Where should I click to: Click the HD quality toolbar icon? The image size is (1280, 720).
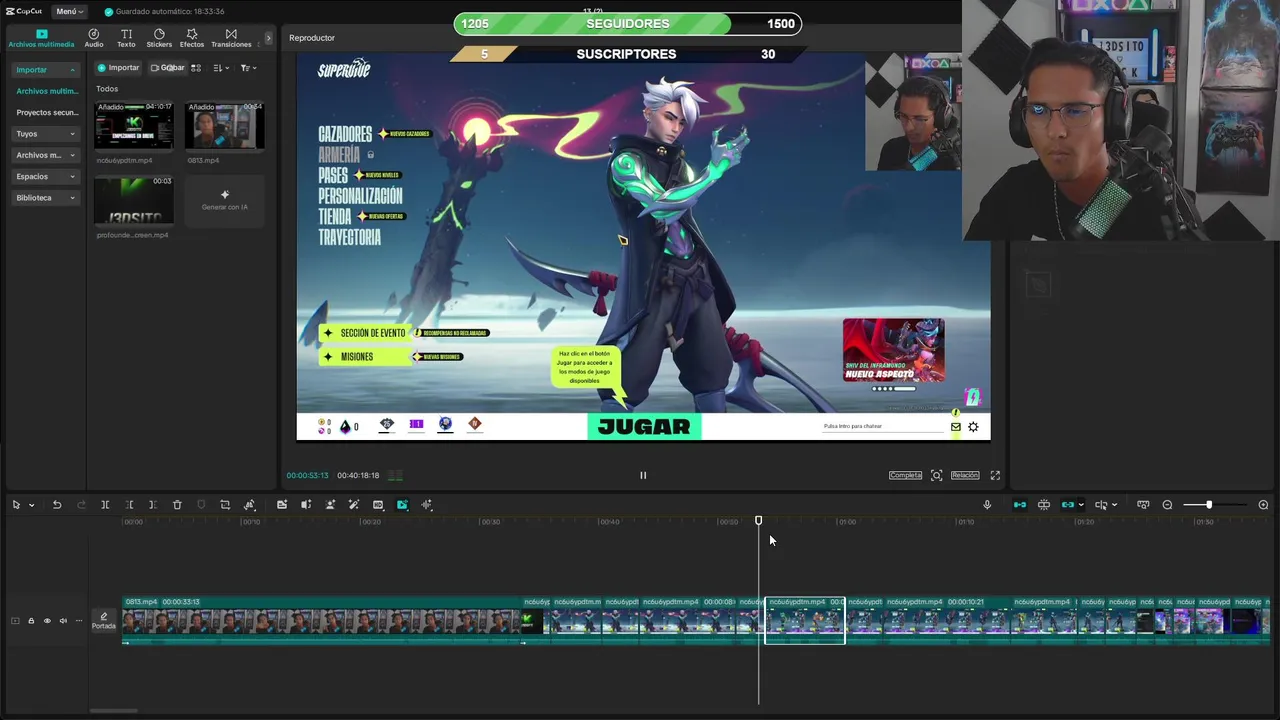pyautogui.click(x=378, y=505)
